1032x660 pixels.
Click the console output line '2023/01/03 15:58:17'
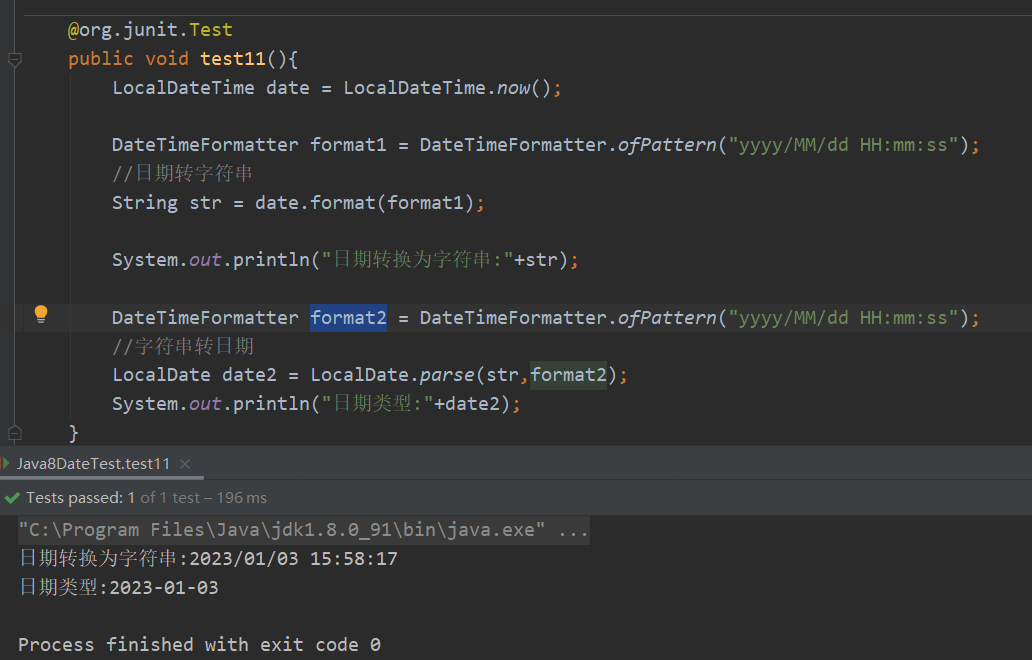point(293,559)
